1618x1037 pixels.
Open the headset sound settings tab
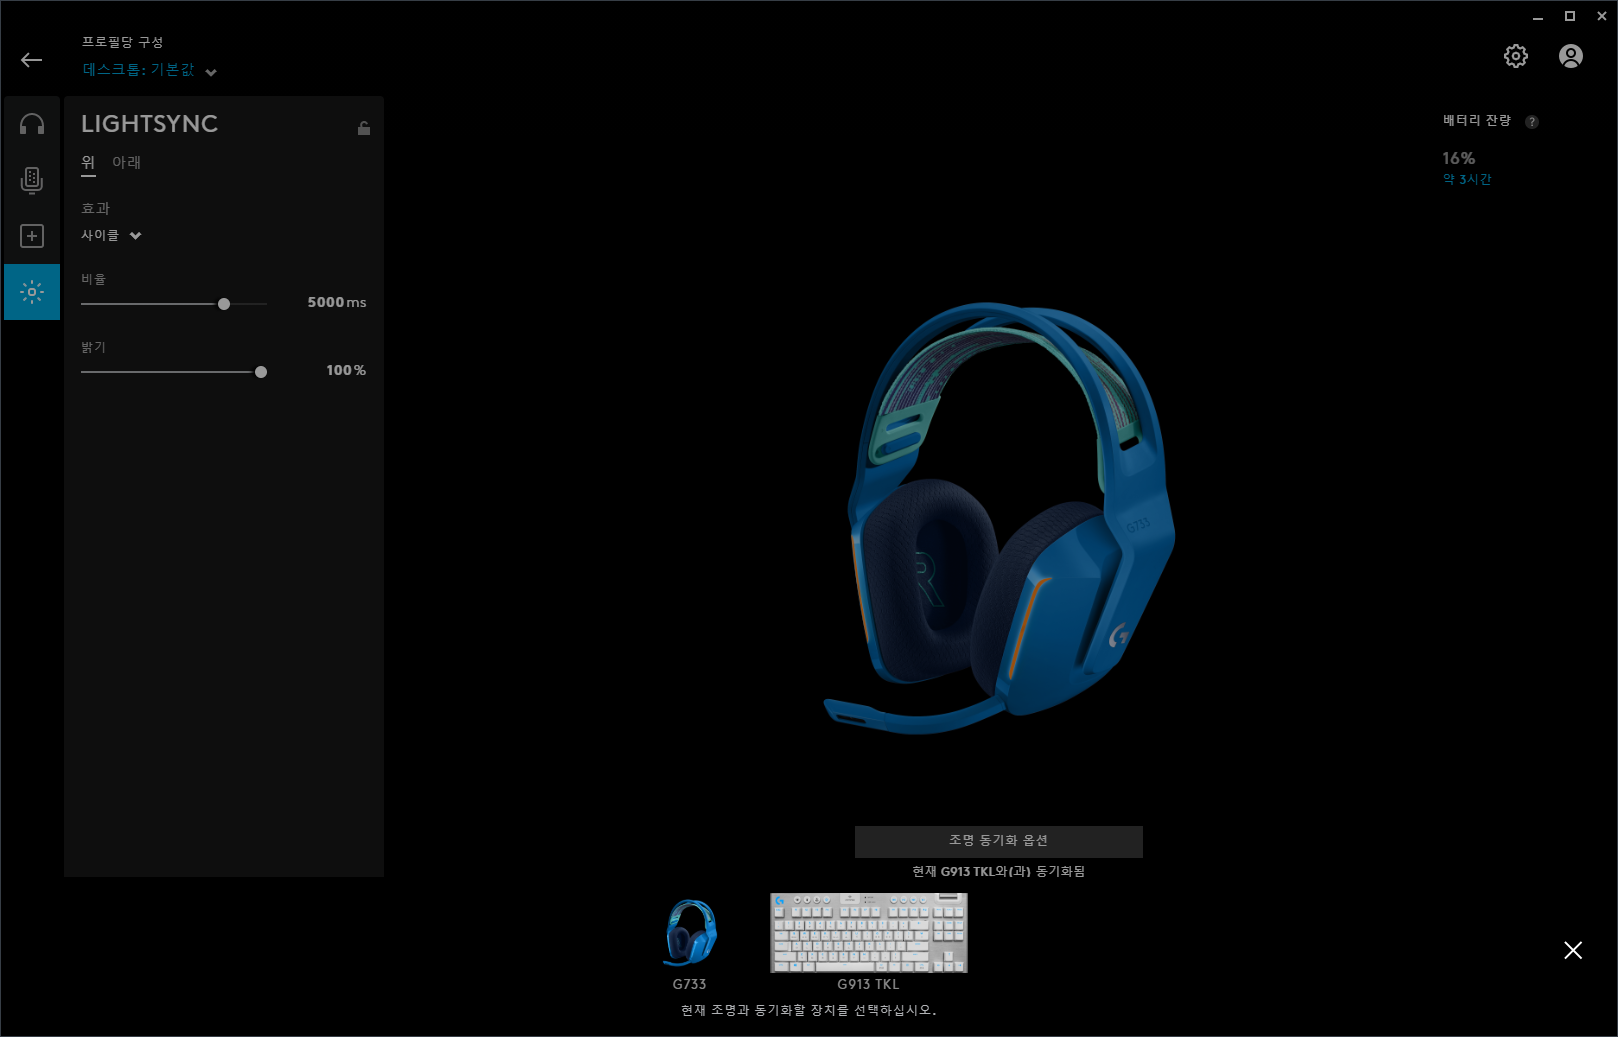32,124
